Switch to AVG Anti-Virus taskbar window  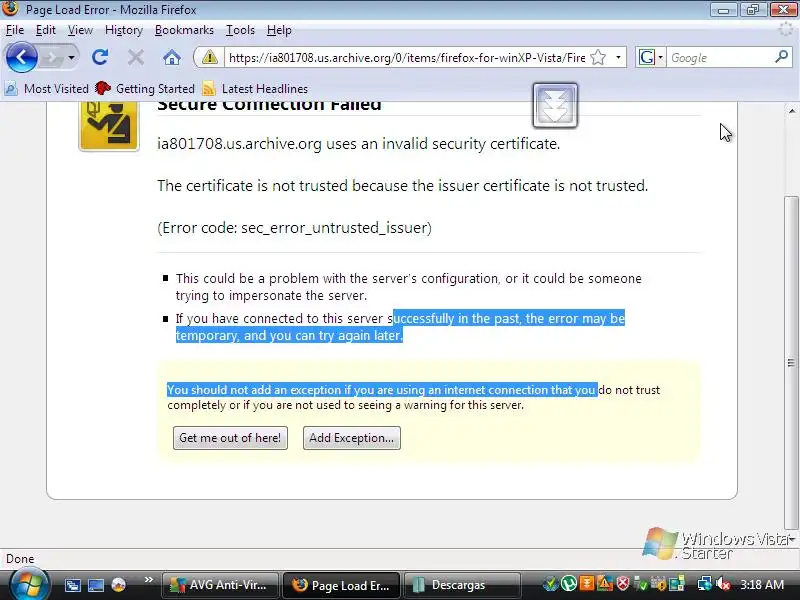(x=220, y=585)
